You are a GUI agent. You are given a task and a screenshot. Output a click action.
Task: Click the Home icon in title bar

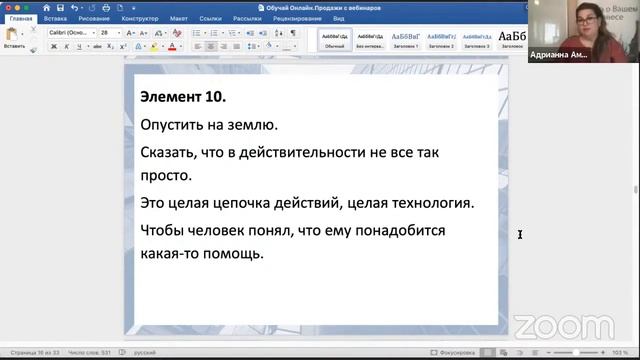(x=47, y=8)
